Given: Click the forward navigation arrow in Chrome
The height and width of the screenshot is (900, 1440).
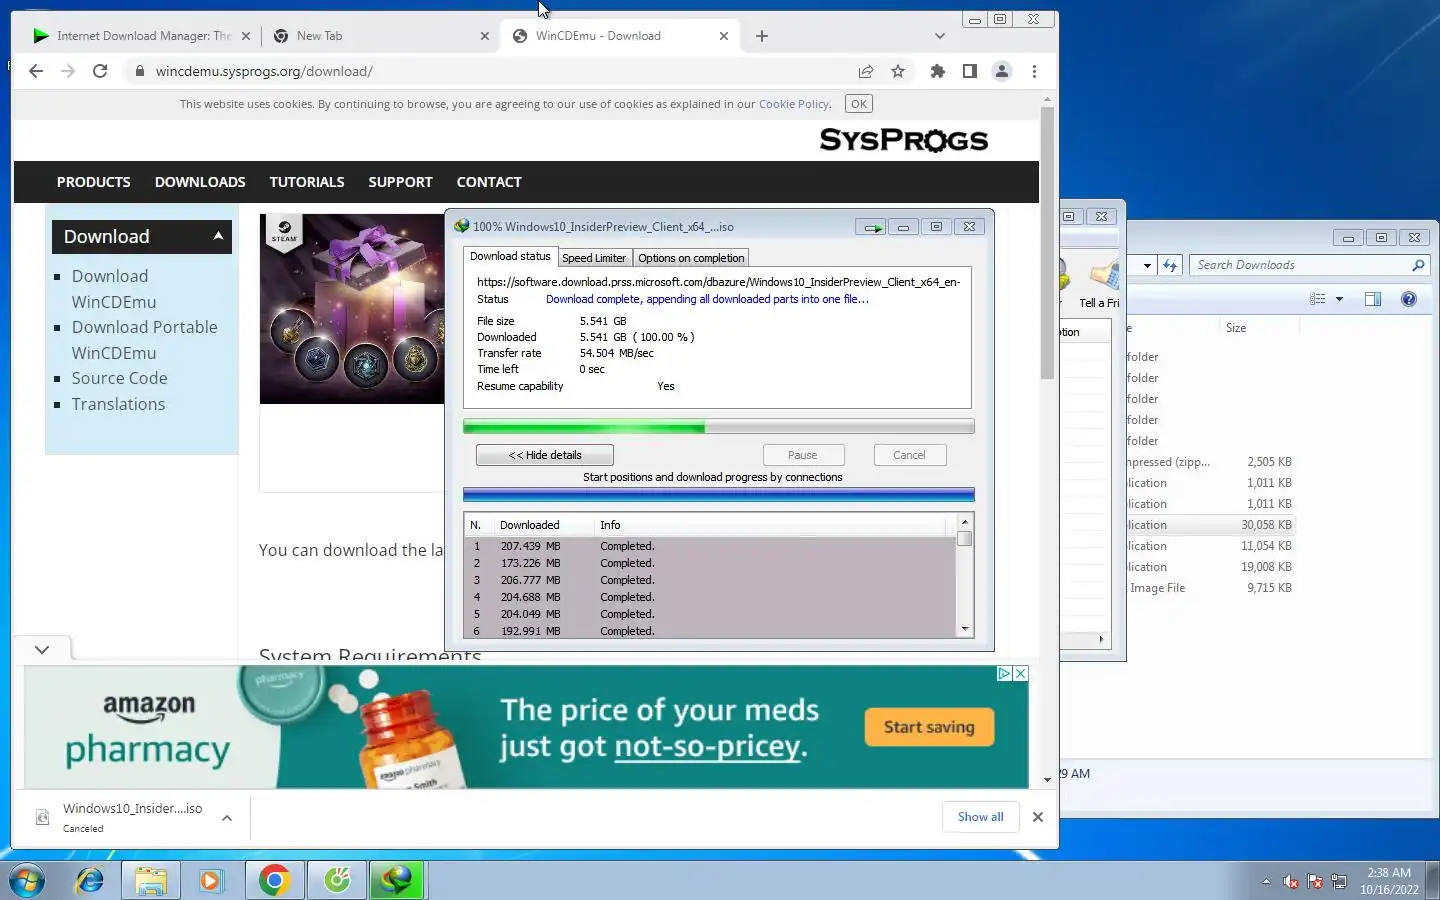Looking at the screenshot, I should point(67,71).
